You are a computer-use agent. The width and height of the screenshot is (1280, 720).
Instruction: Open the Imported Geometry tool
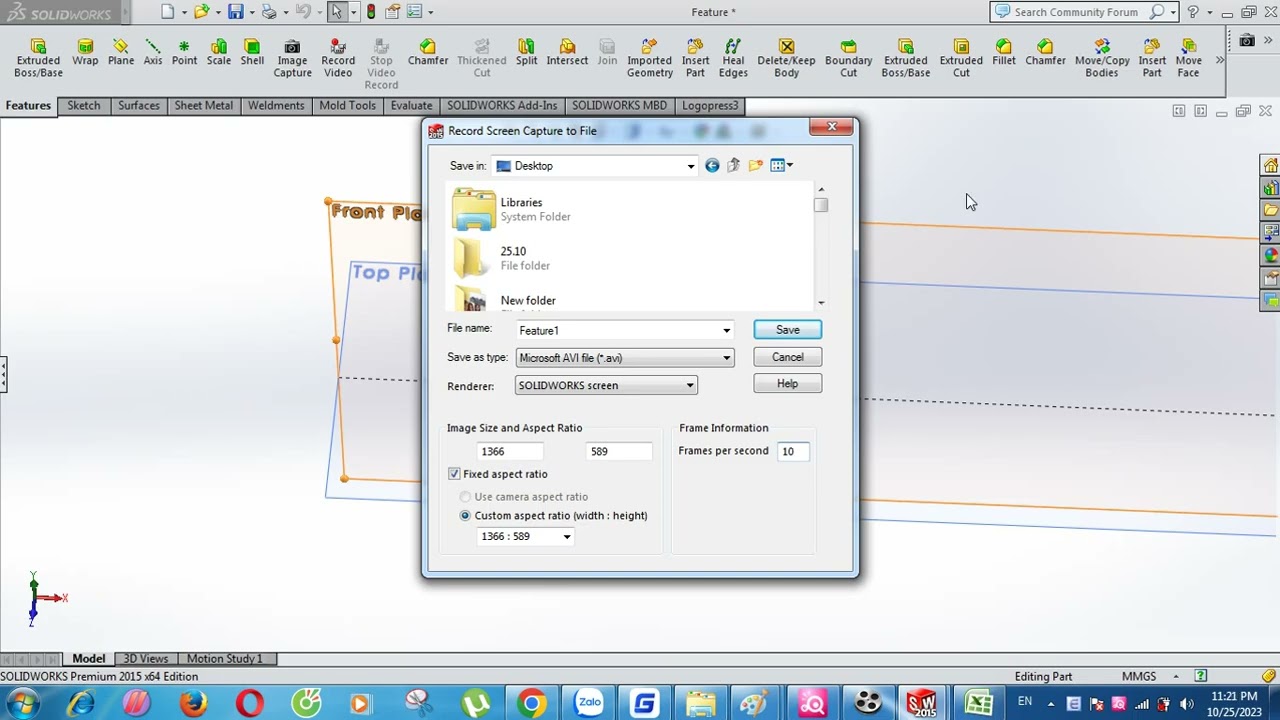[x=649, y=59]
